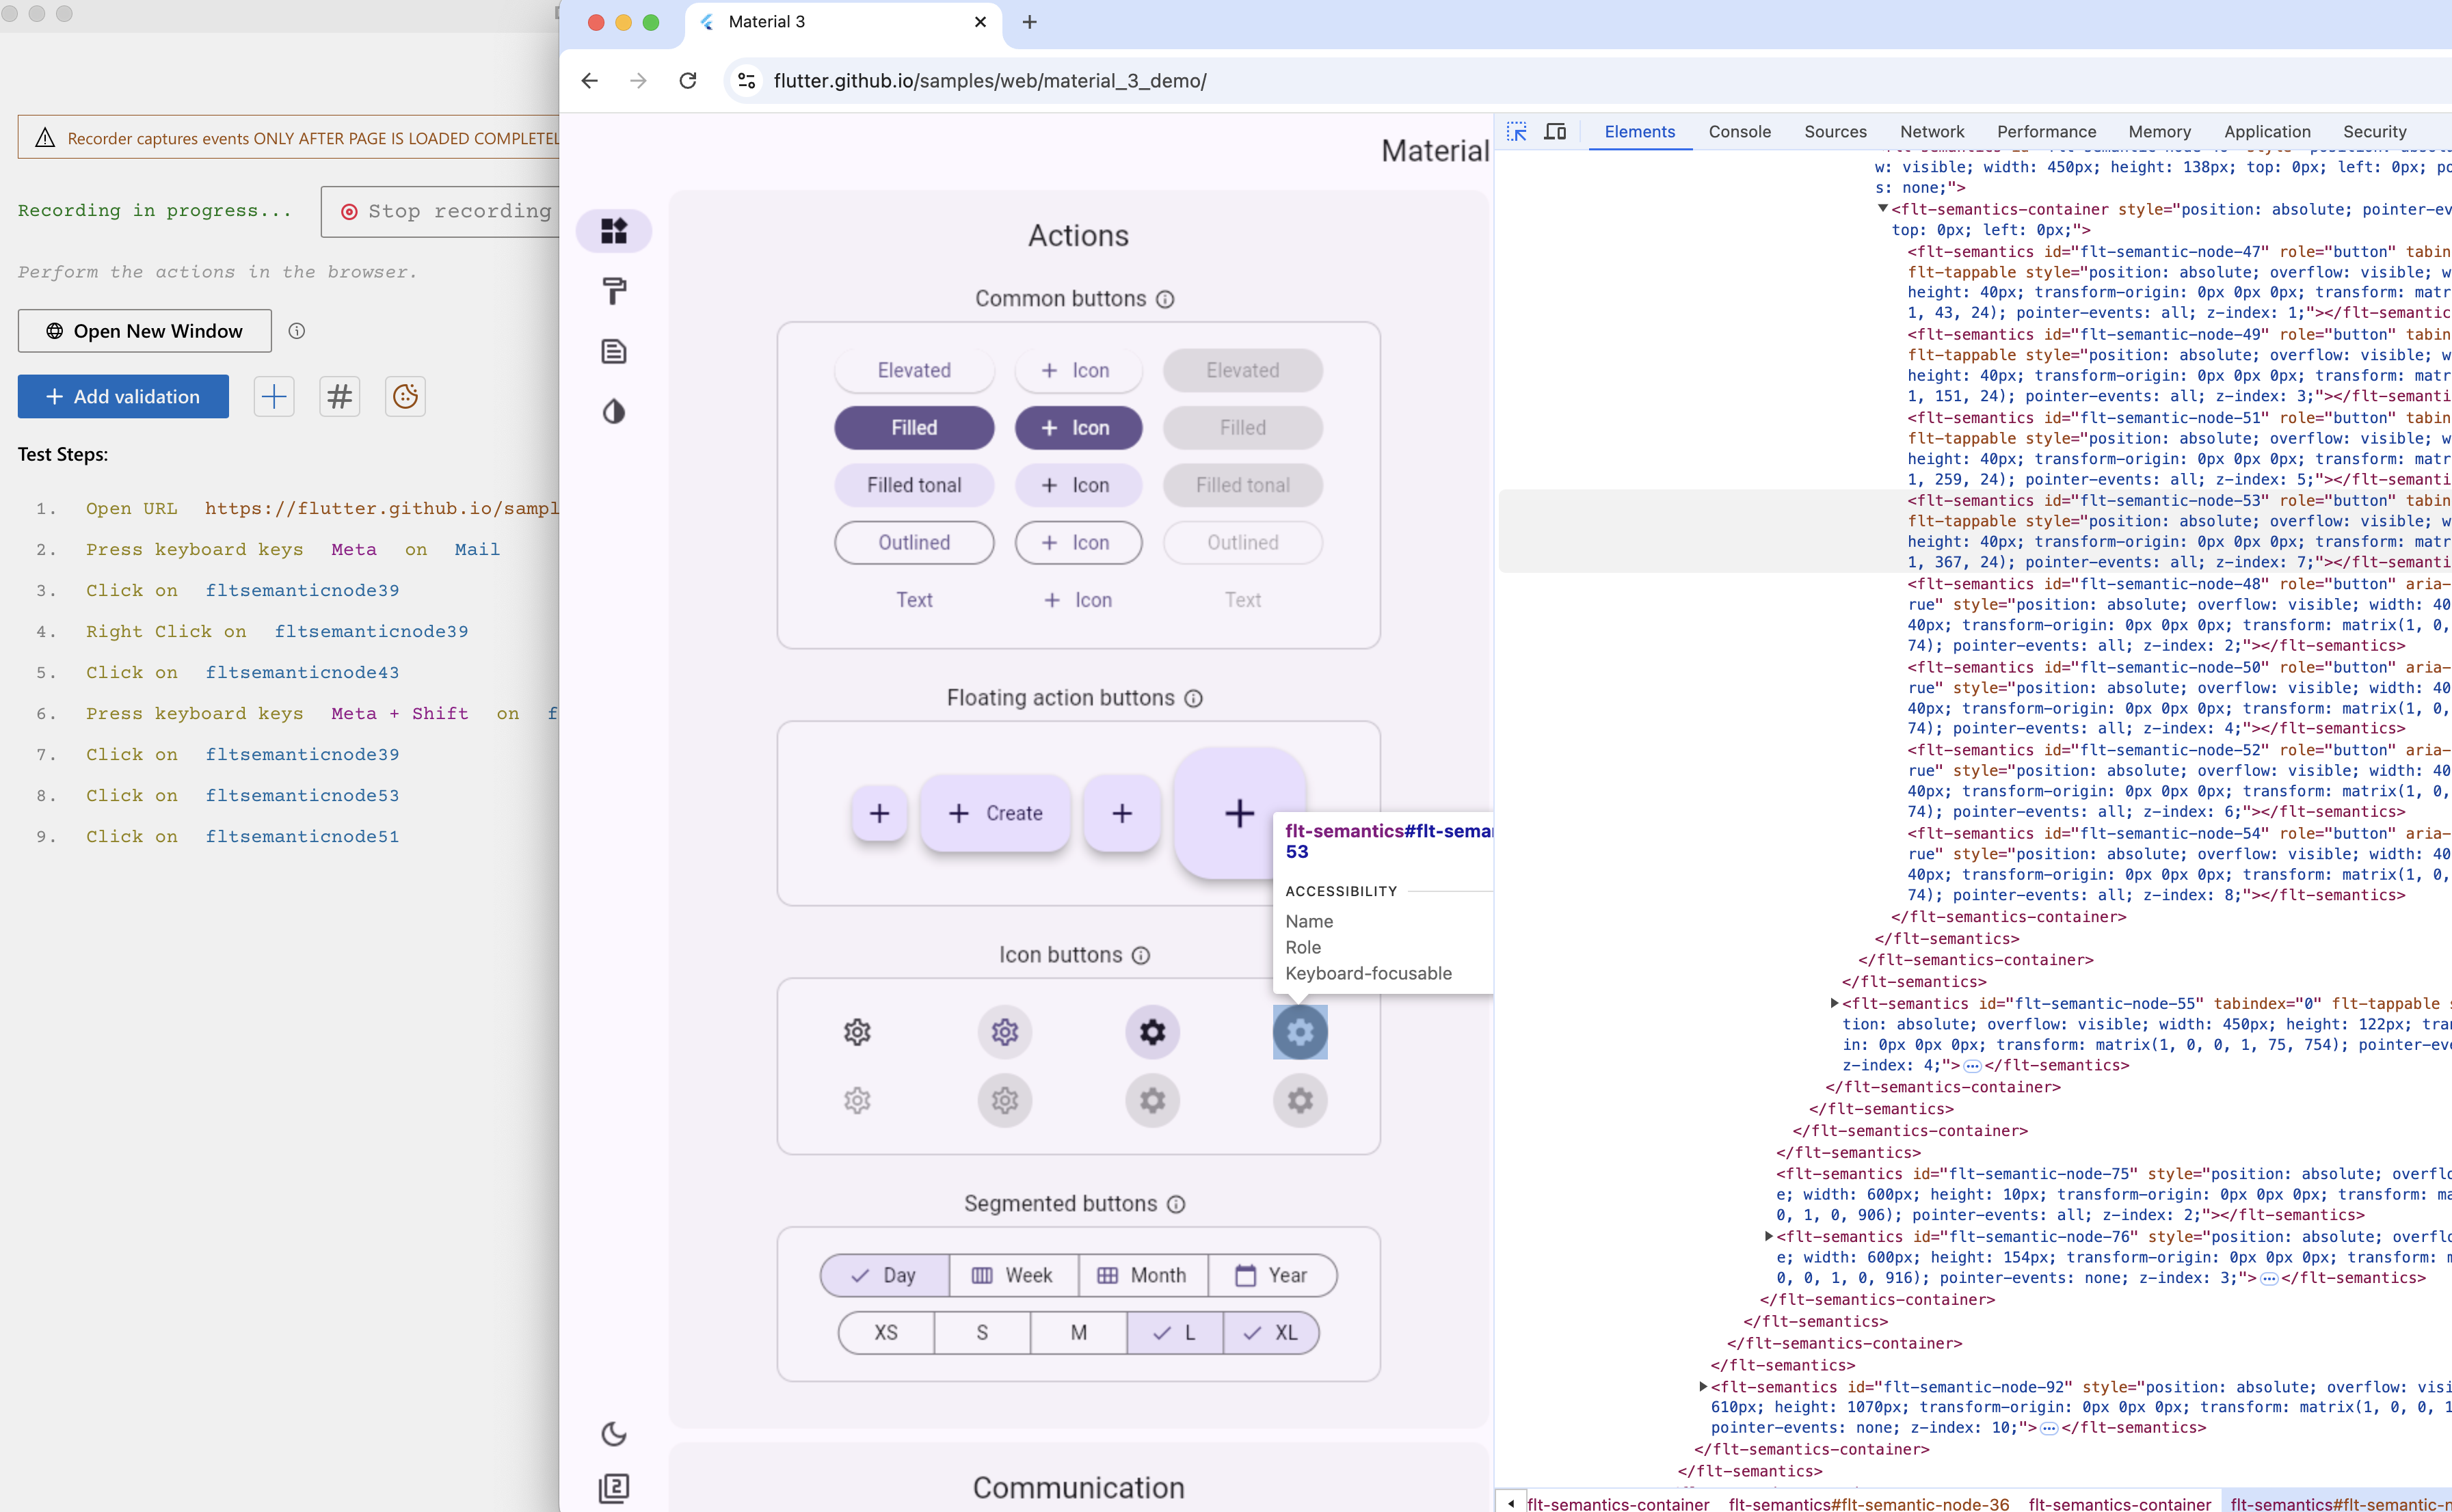Select the Week segmented button
The image size is (2452, 1512).
[x=1014, y=1275]
